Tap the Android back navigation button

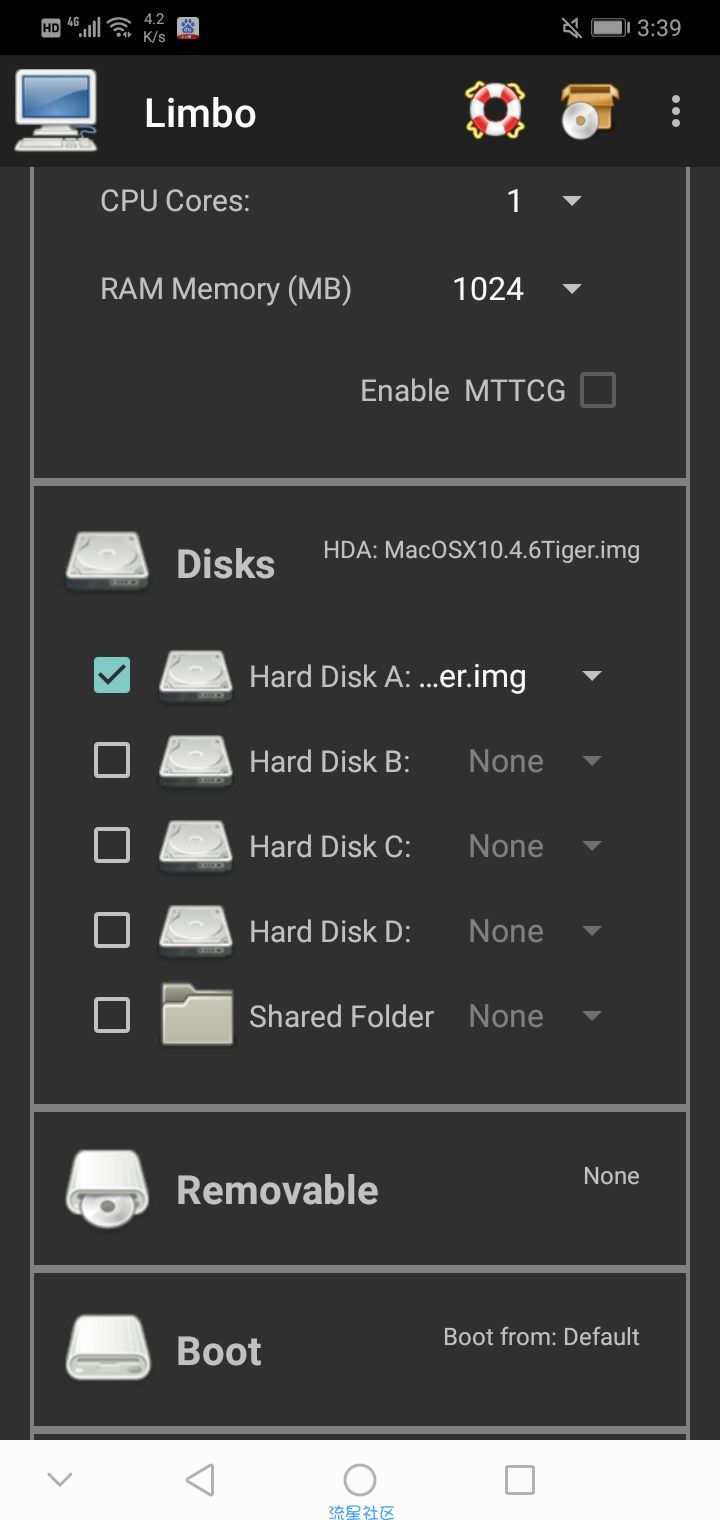[200, 1479]
